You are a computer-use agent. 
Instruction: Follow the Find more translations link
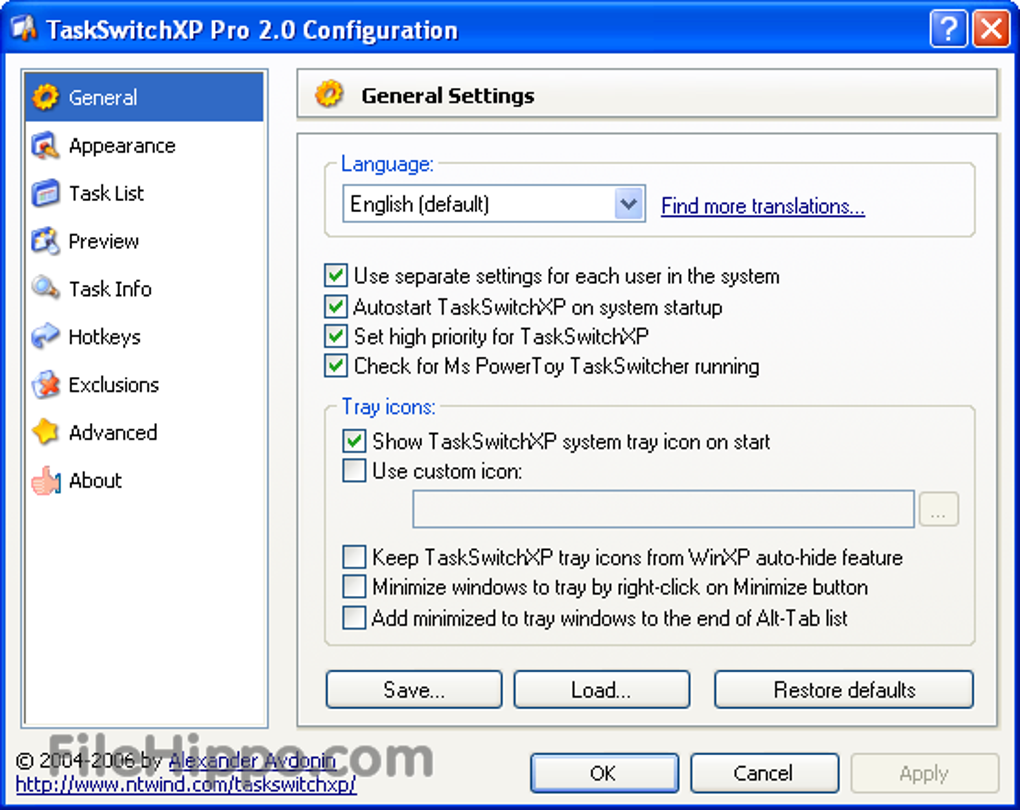click(x=762, y=206)
